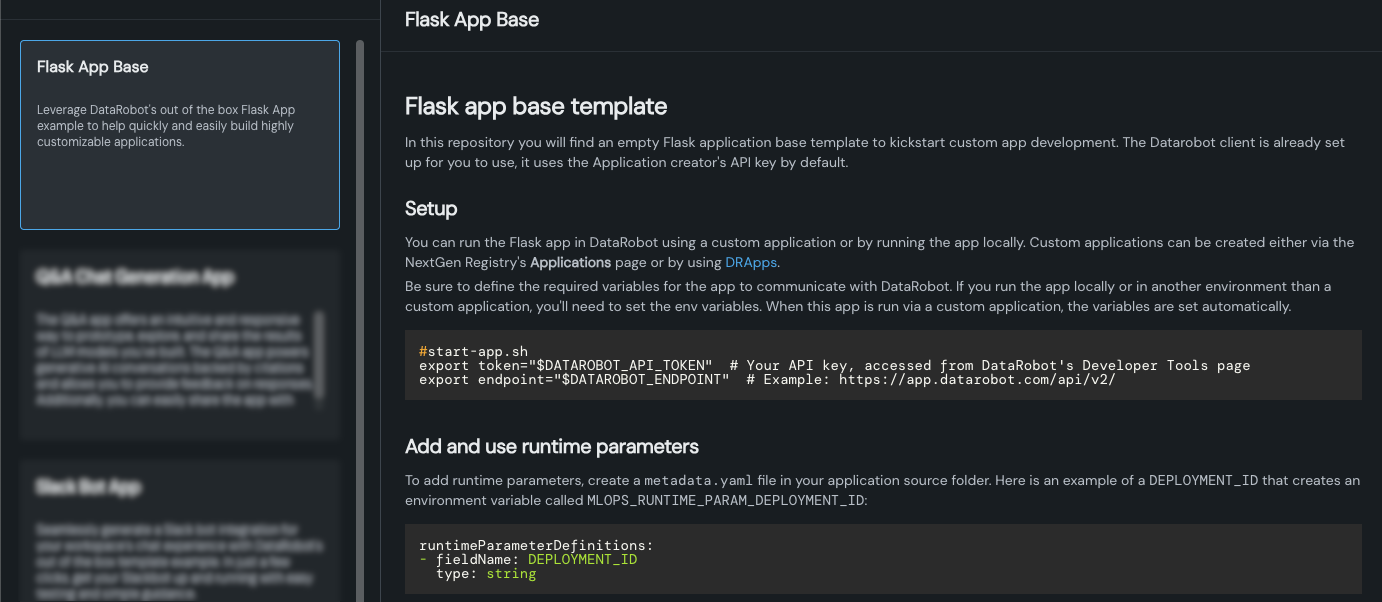The height and width of the screenshot is (602, 1382).
Task: Click Flask App Base card description text
Action: [x=166, y=126]
